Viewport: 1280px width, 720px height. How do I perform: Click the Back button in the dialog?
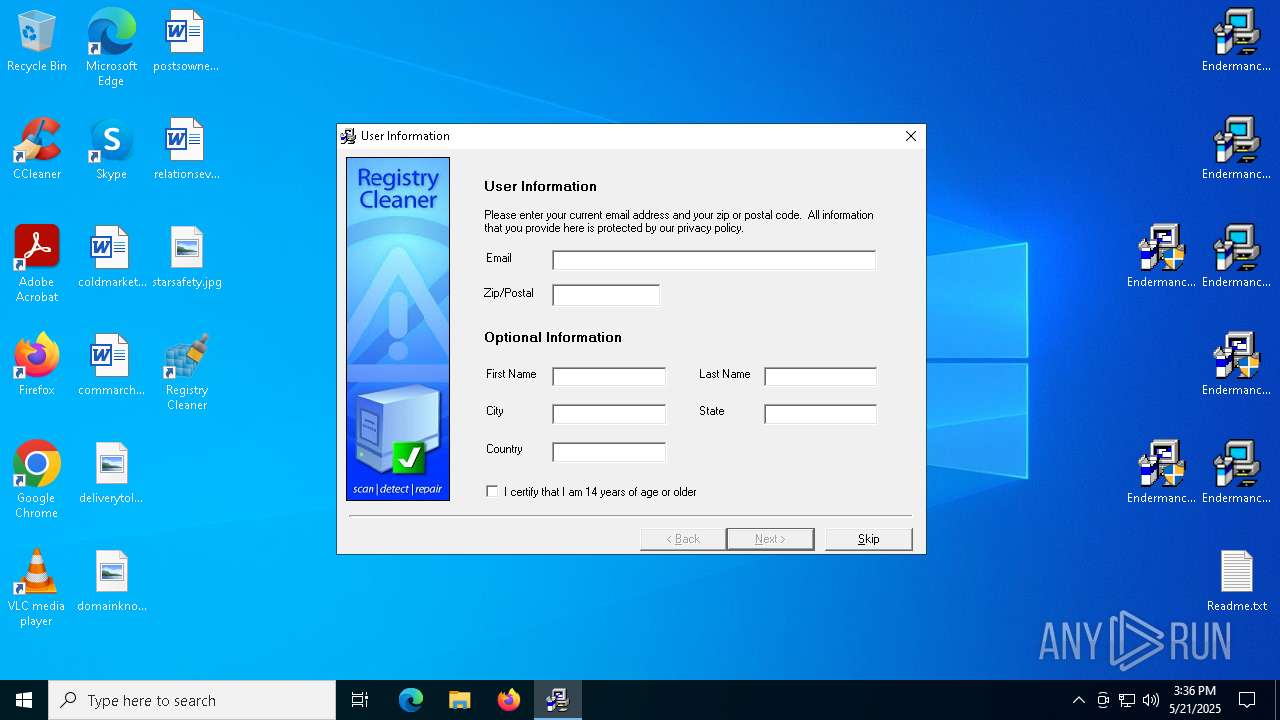(x=684, y=539)
